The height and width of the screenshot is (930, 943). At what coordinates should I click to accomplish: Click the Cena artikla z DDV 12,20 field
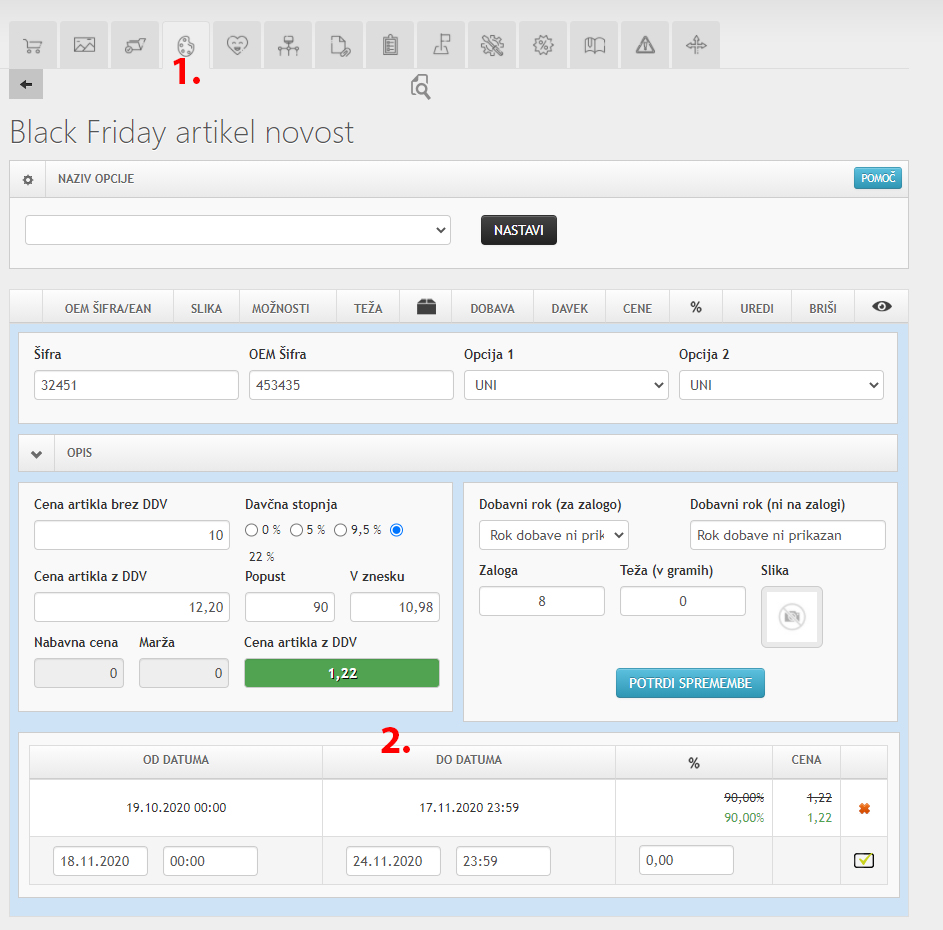click(x=132, y=607)
